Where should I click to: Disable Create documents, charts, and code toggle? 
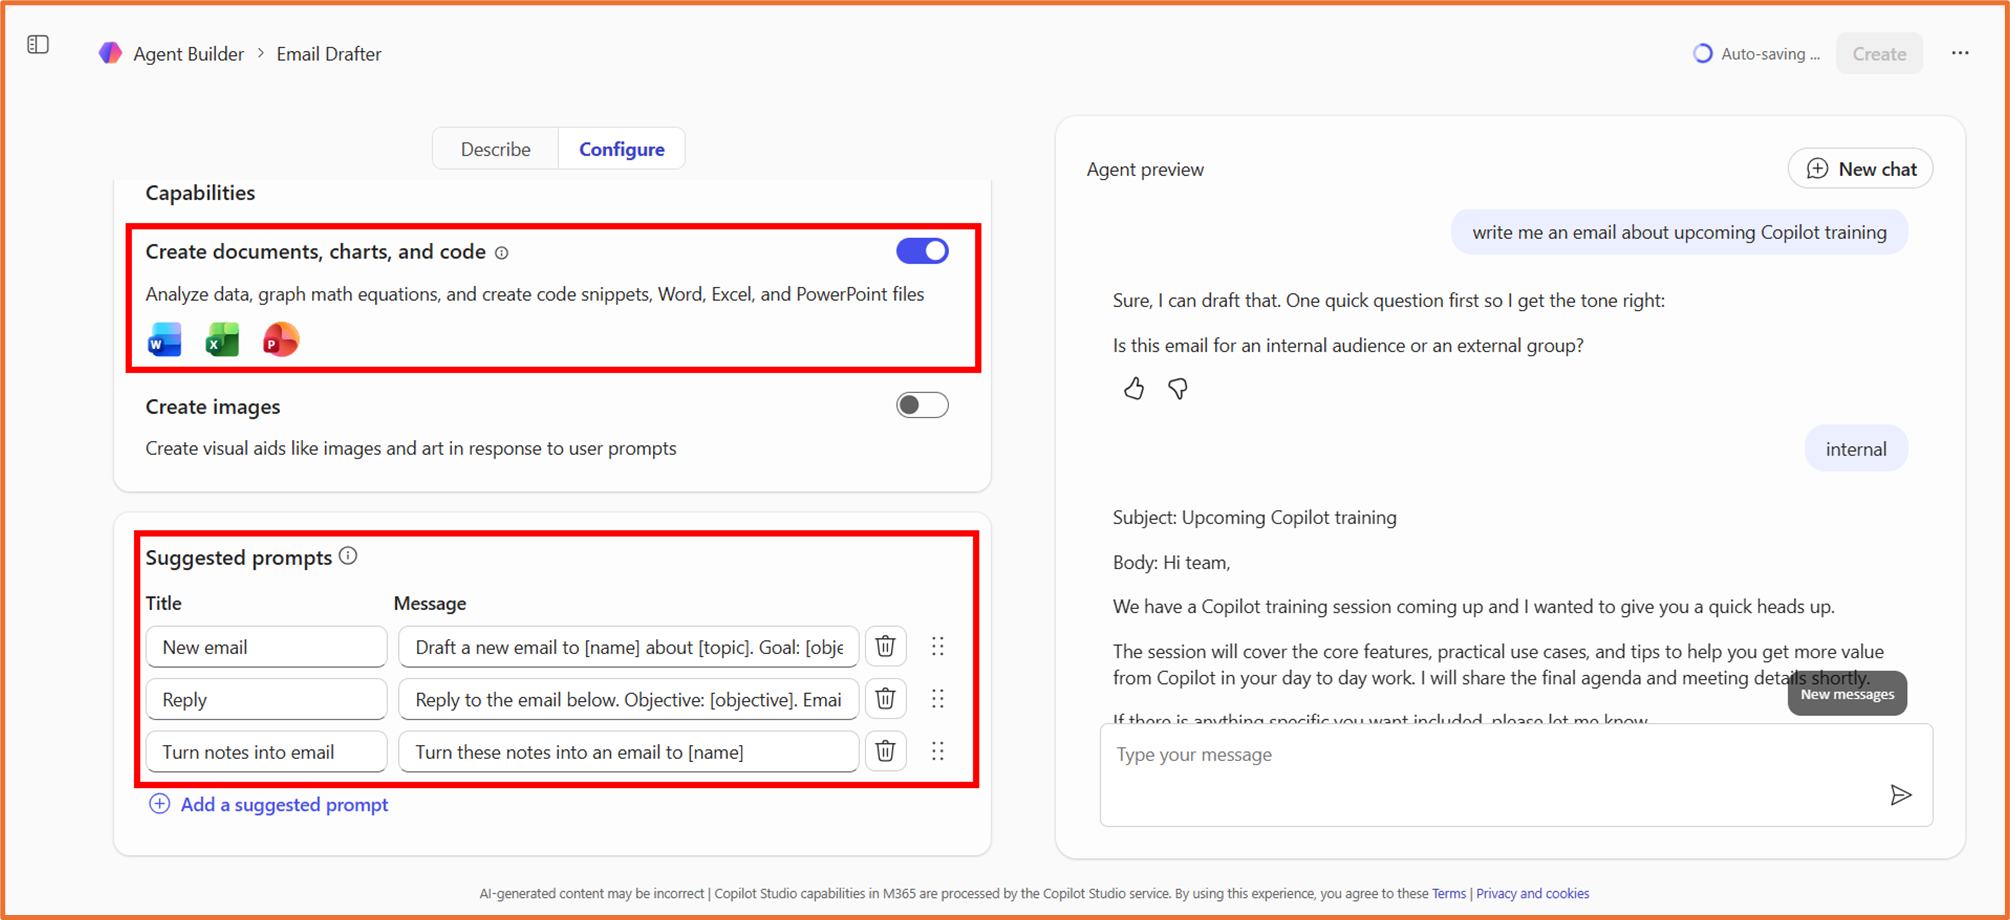coord(922,251)
